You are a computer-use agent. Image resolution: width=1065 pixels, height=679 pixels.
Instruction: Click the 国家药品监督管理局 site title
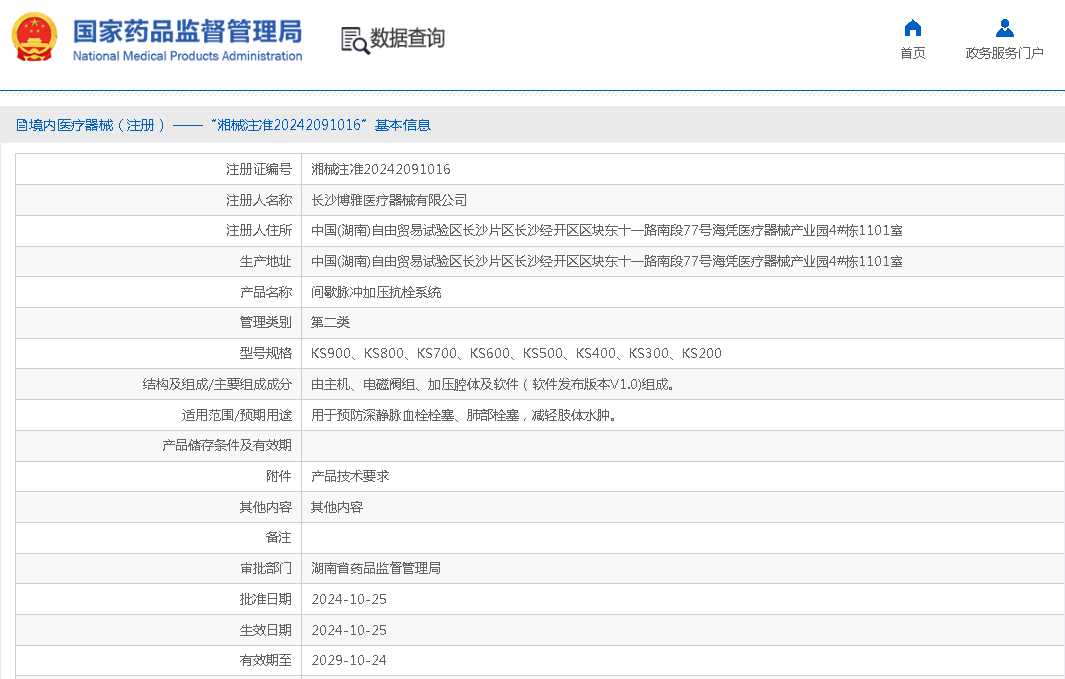pyautogui.click(x=187, y=30)
